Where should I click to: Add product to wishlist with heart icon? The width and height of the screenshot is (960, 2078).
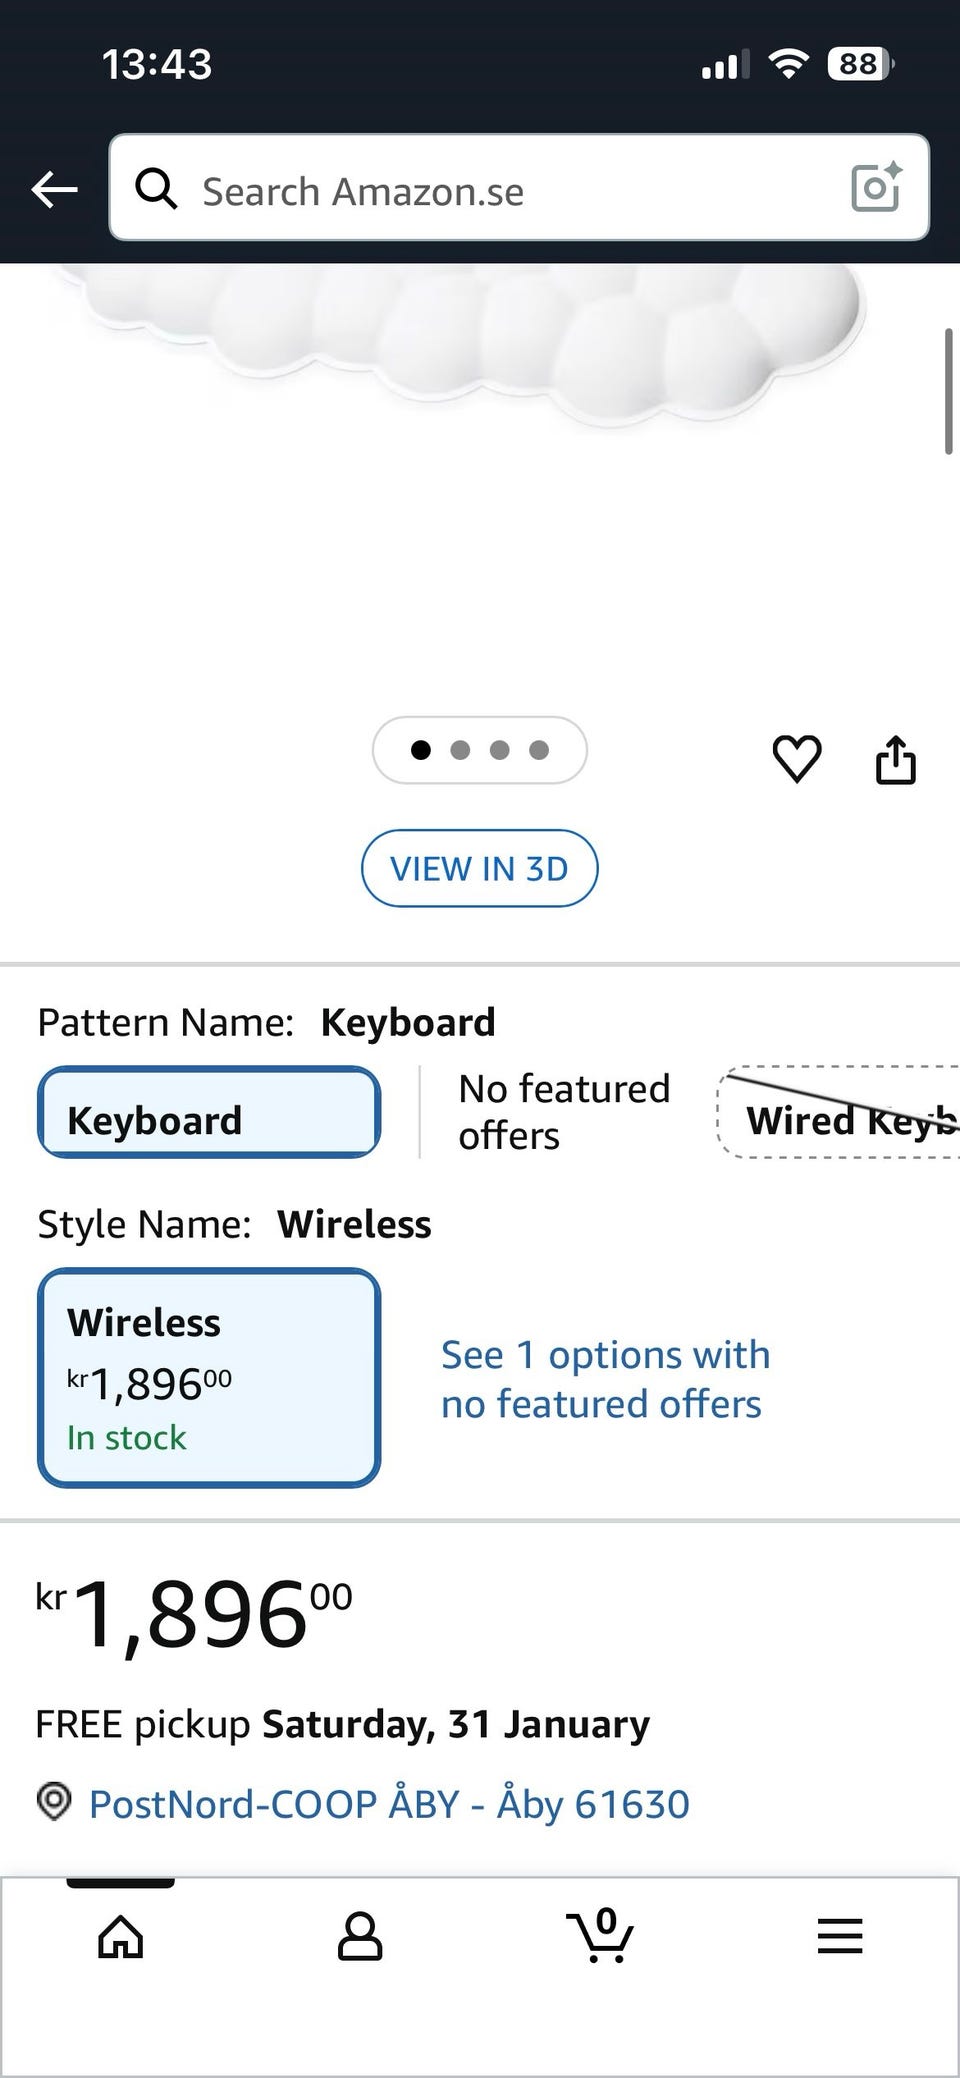tap(797, 758)
